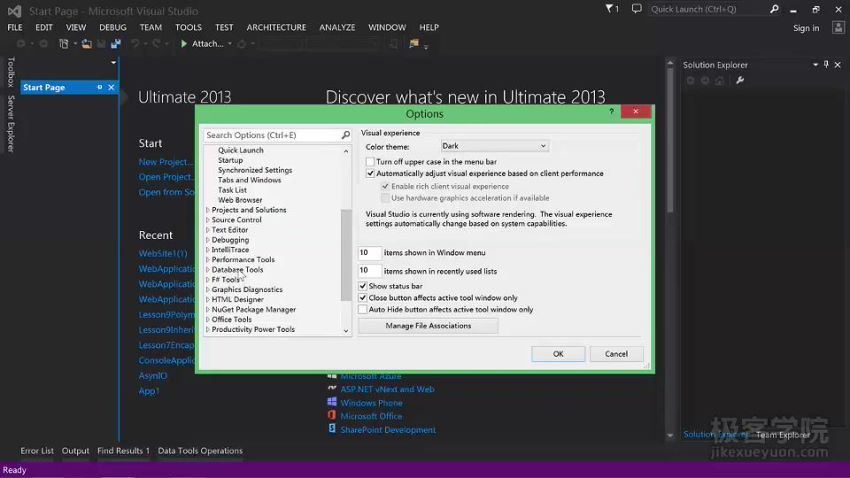
Task: Click the Options dialog help question mark
Action: tap(611, 111)
